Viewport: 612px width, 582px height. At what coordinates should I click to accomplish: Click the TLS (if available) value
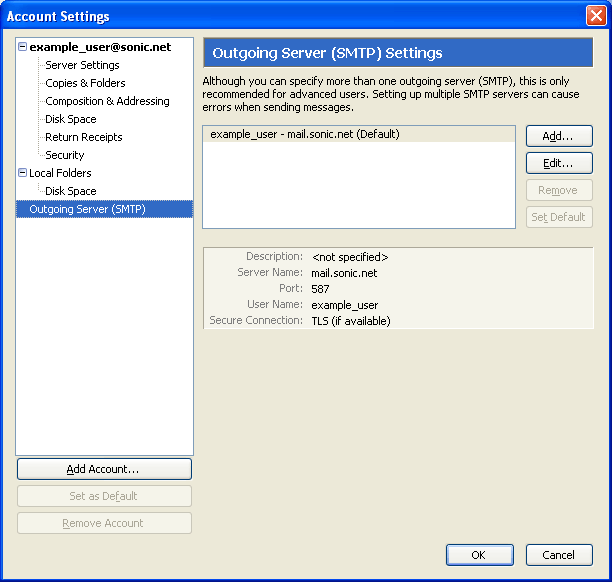coord(350,321)
